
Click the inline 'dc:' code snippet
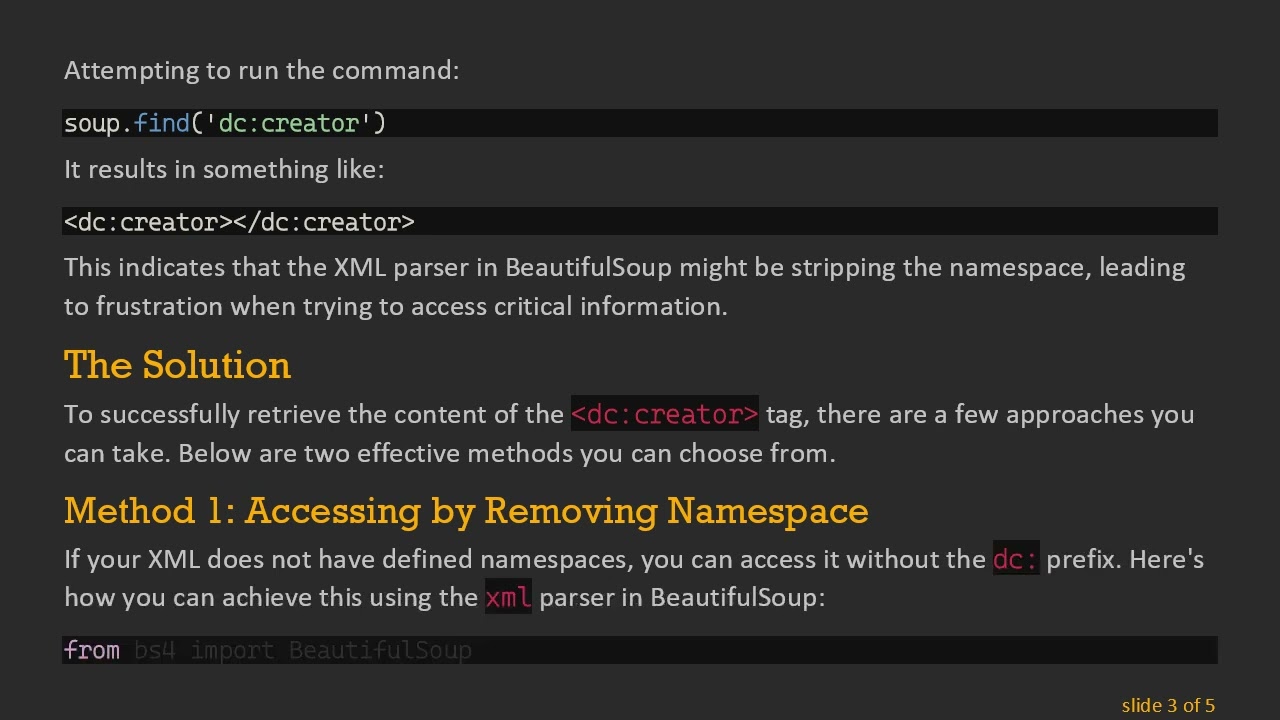pos(1016,559)
